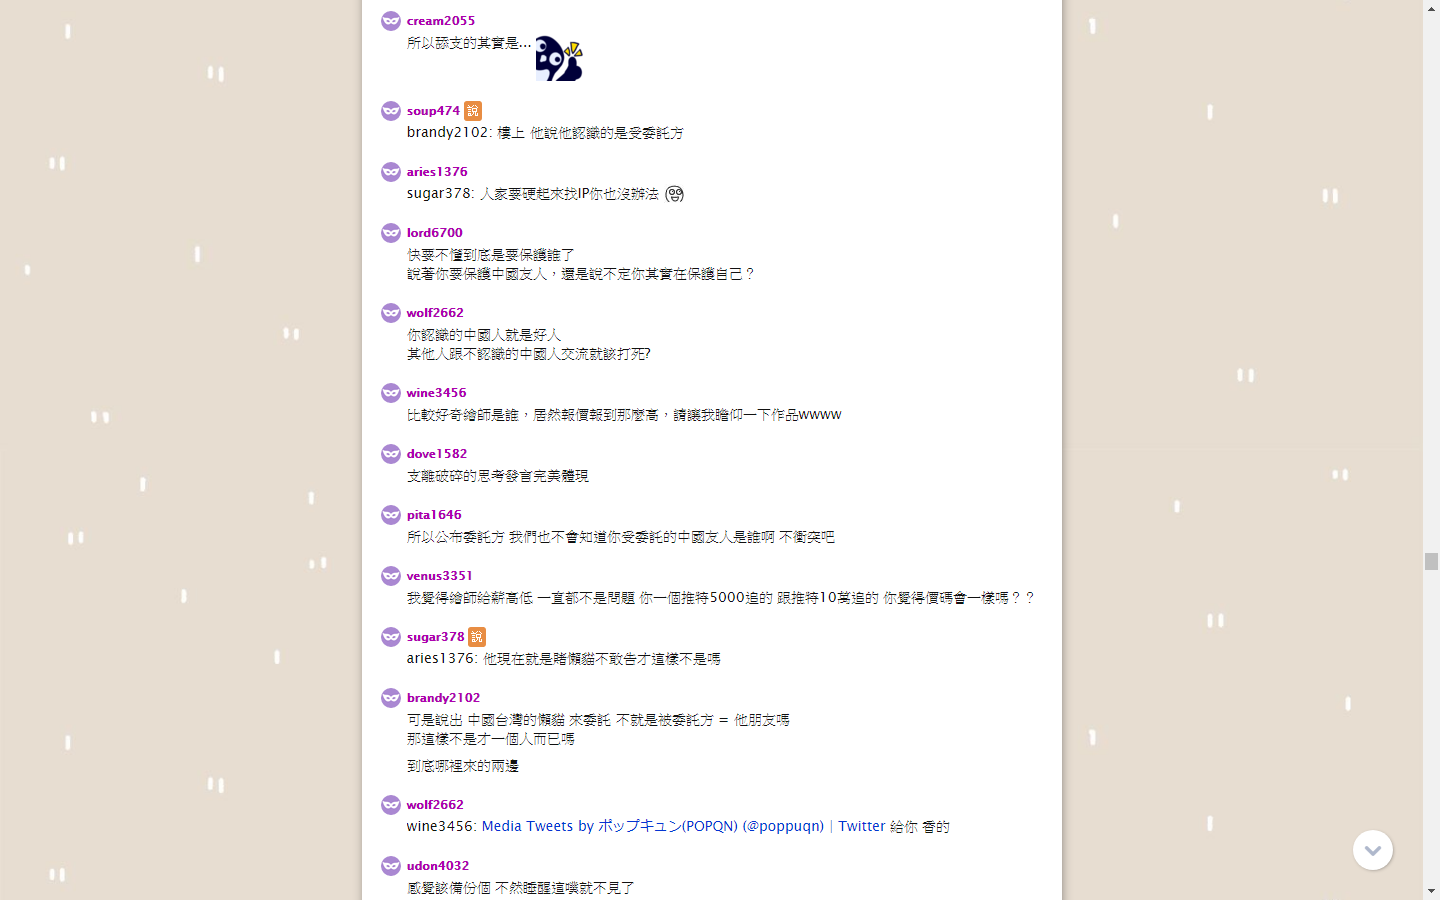1440x900 pixels.
Task: Open the Media Tweets by ポップキュン link
Action: [x=653, y=827]
